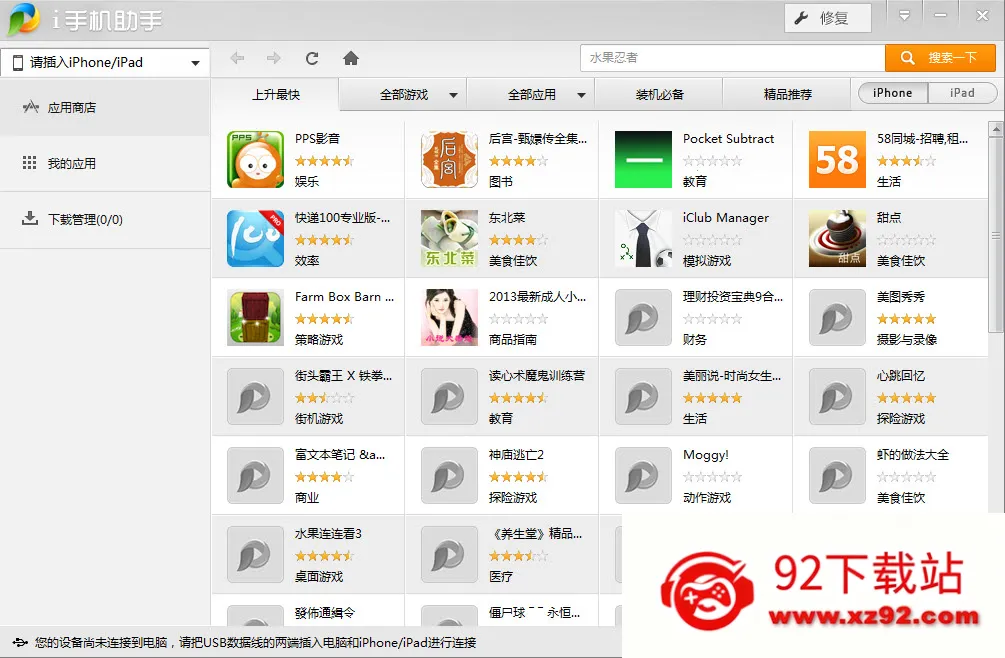Switch device filter to iPad
1005x658 pixels.
click(x=962, y=93)
